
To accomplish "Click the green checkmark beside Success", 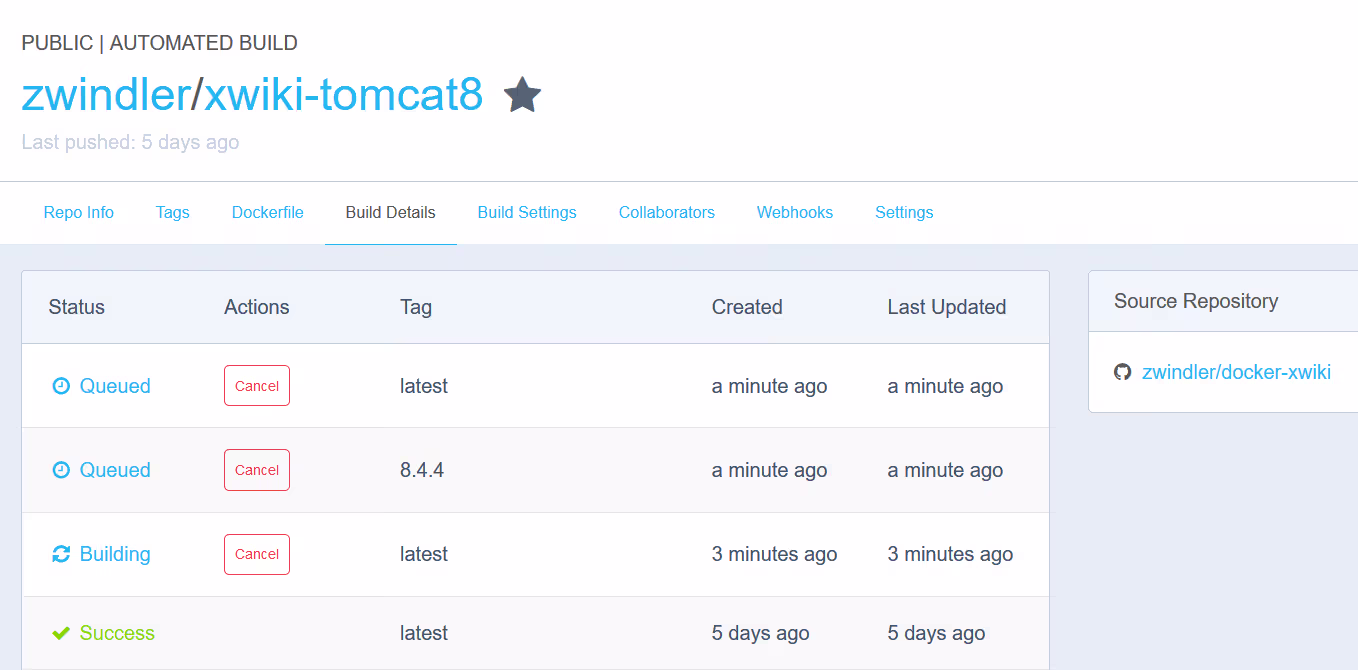I will click(x=61, y=633).
